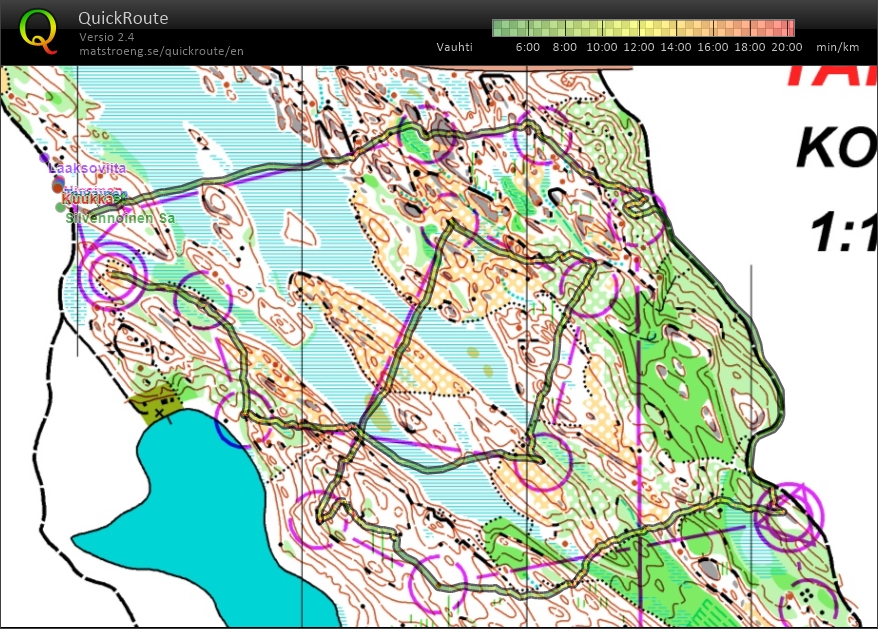The height and width of the screenshot is (629, 878).
Task: Select the blue control circle at the lake shore
Action: [x=241, y=418]
